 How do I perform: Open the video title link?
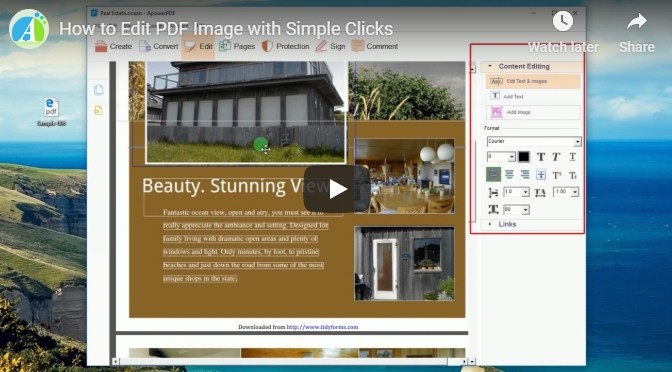pyautogui.click(x=226, y=29)
